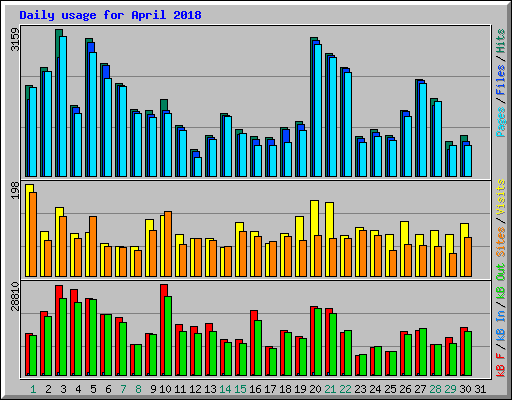Click the green kB Out bar for day 10

[x=168, y=336]
